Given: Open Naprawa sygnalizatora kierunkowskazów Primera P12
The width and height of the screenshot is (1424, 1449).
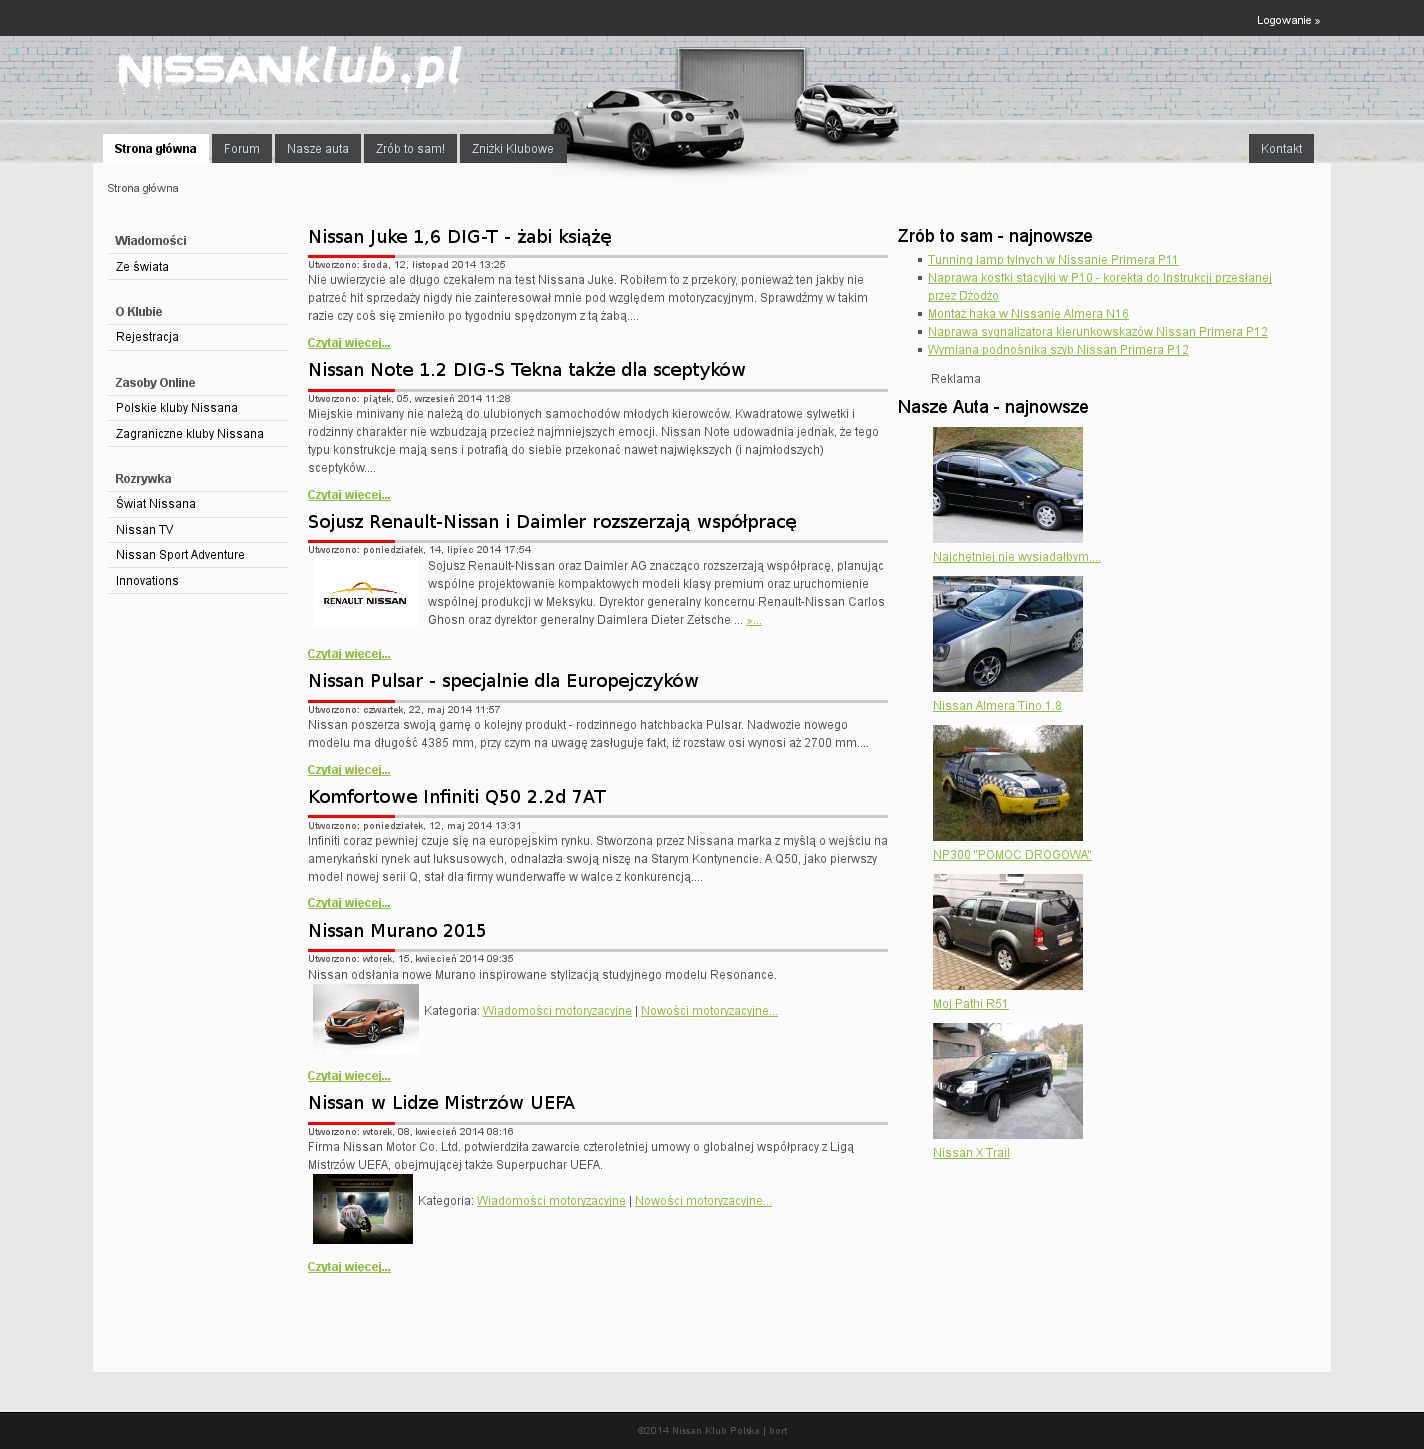Looking at the screenshot, I should point(1098,332).
